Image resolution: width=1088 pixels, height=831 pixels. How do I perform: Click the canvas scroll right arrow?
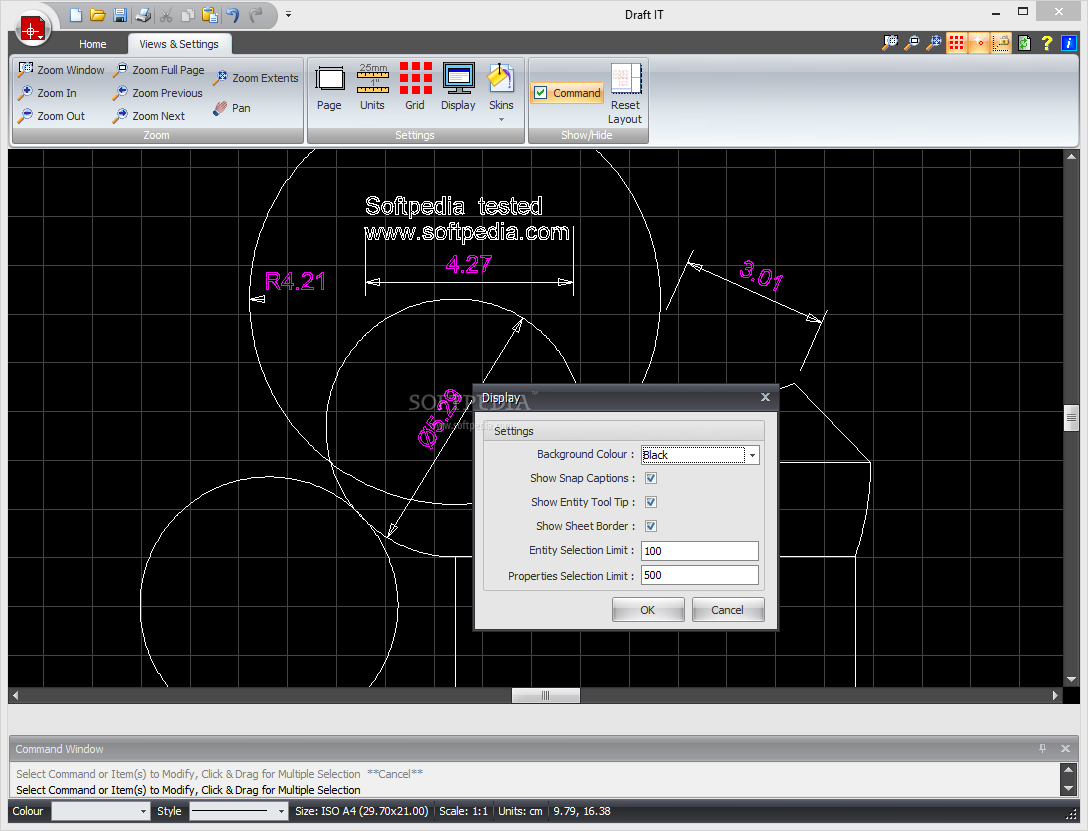point(1055,695)
